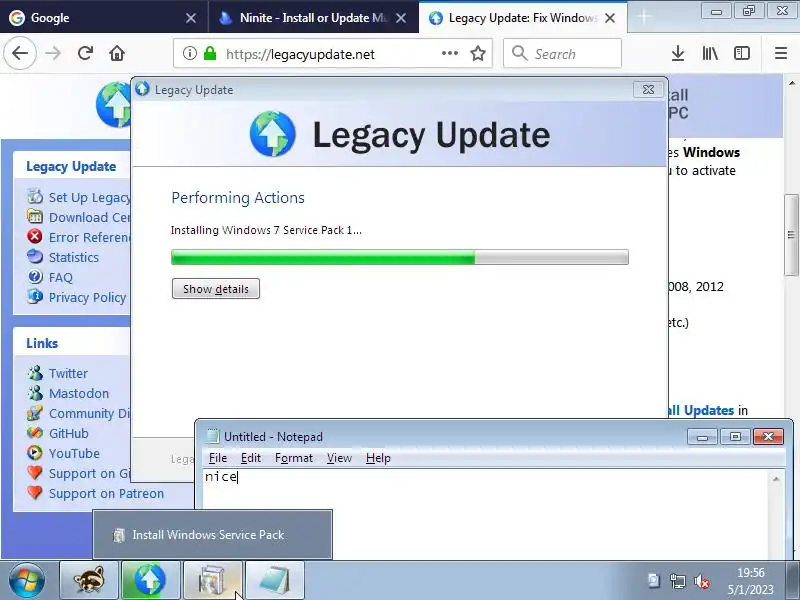800x600 pixels.
Task: Click the browser Search box
Action: pos(562,53)
